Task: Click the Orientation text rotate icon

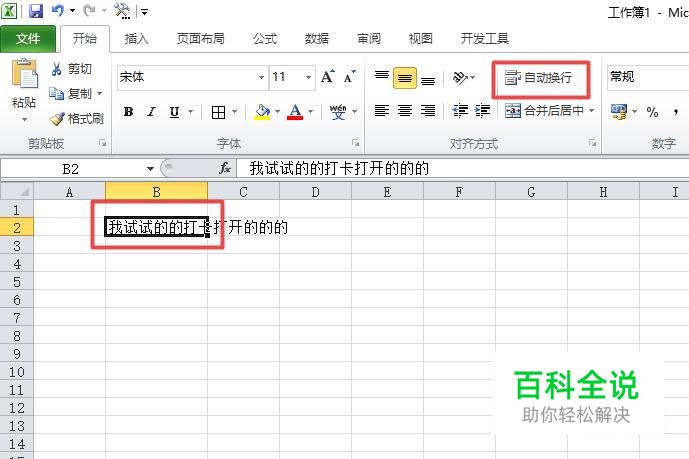Action: click(460, 78)
